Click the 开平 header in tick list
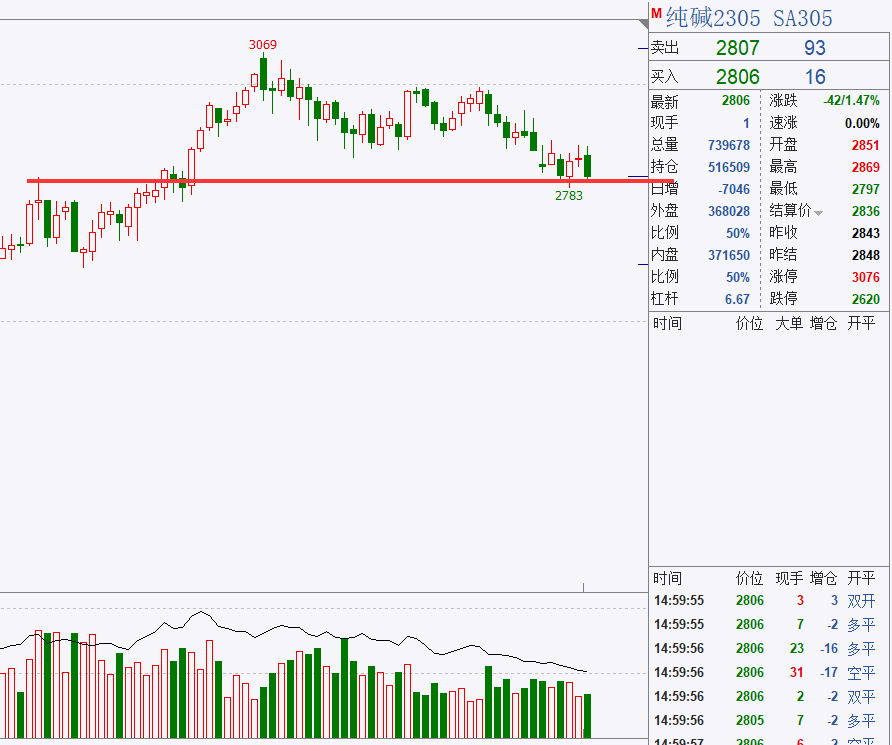Screen dimensions: 892x745 (x=861, y=578)
